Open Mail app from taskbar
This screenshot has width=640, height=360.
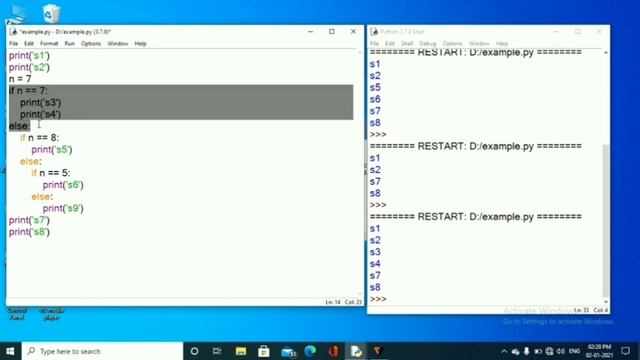coord(288,351)
